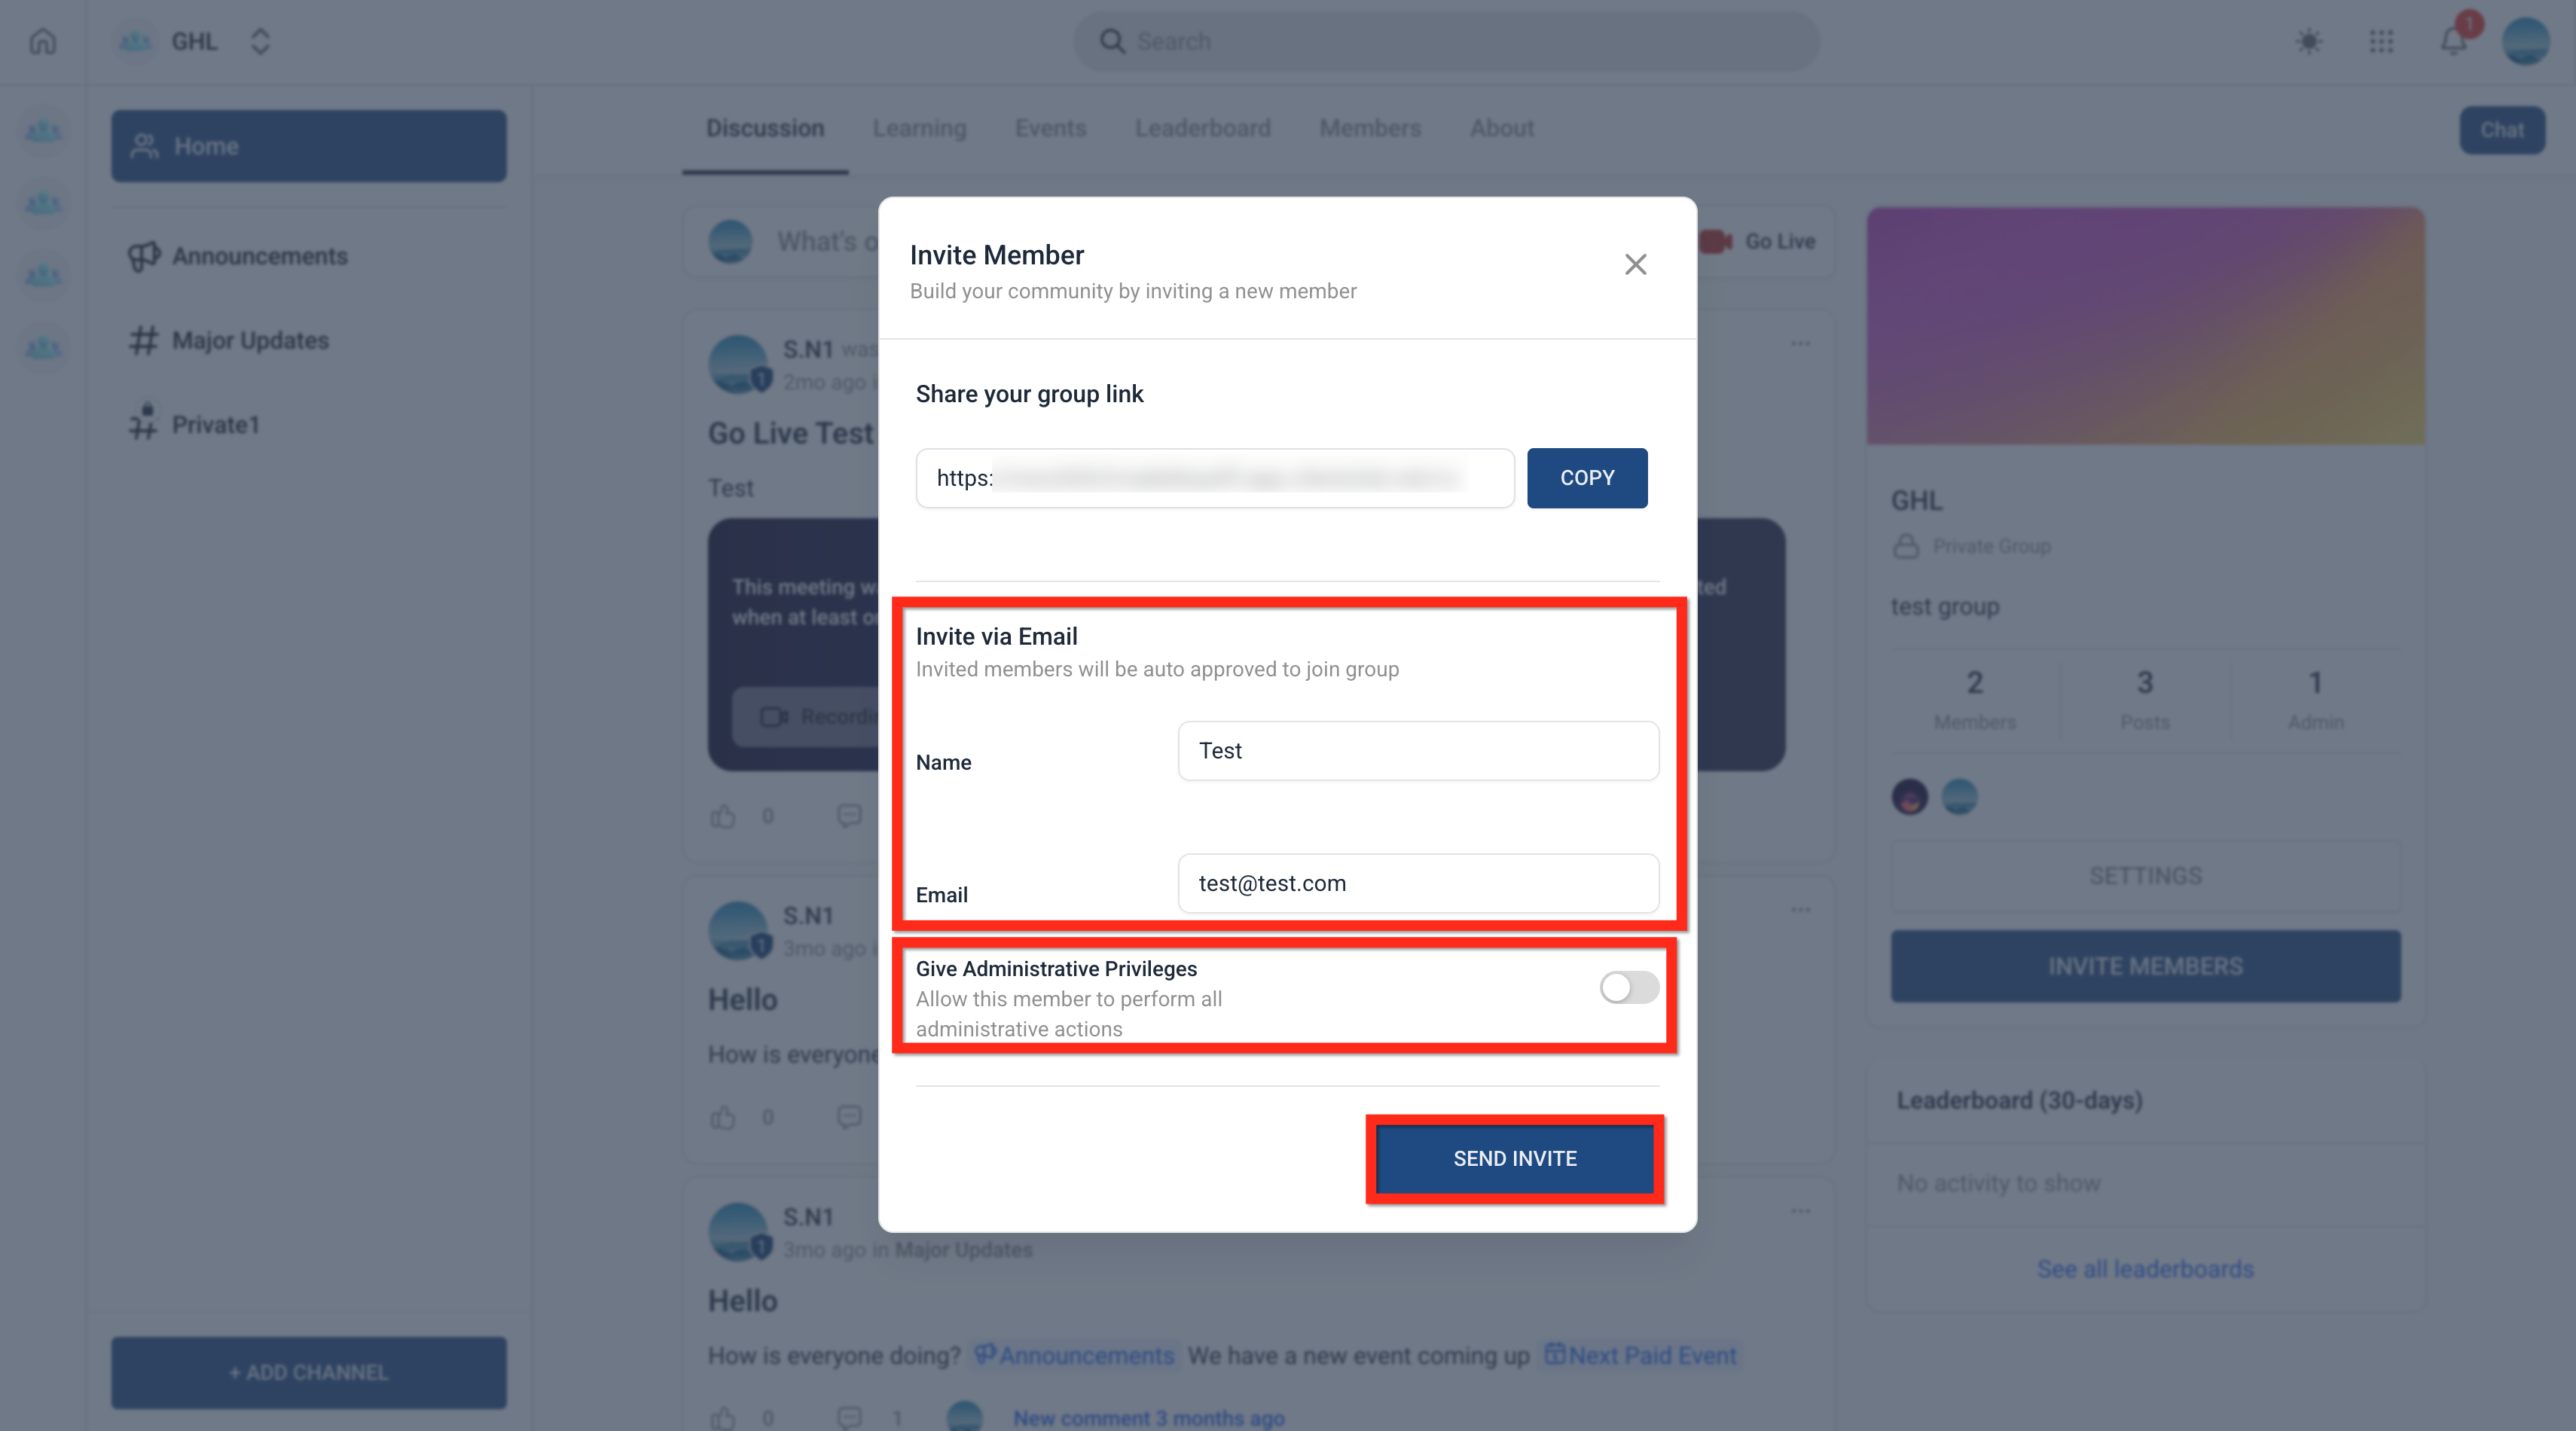Toggle light/dark theme sun icon

(x=2309, y=42)
